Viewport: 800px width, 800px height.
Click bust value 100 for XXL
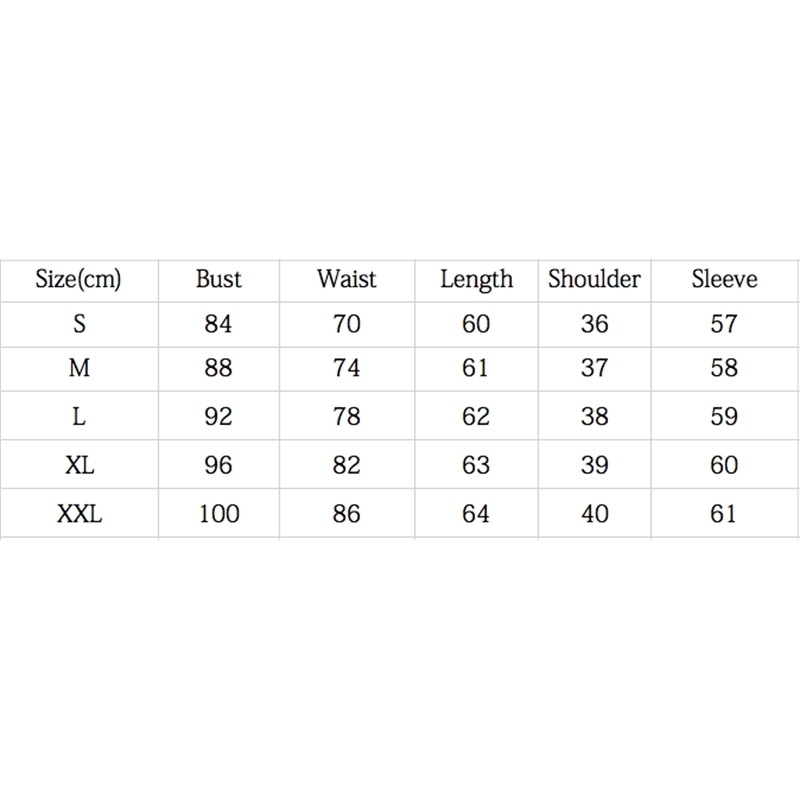click(x=218, y=514)
